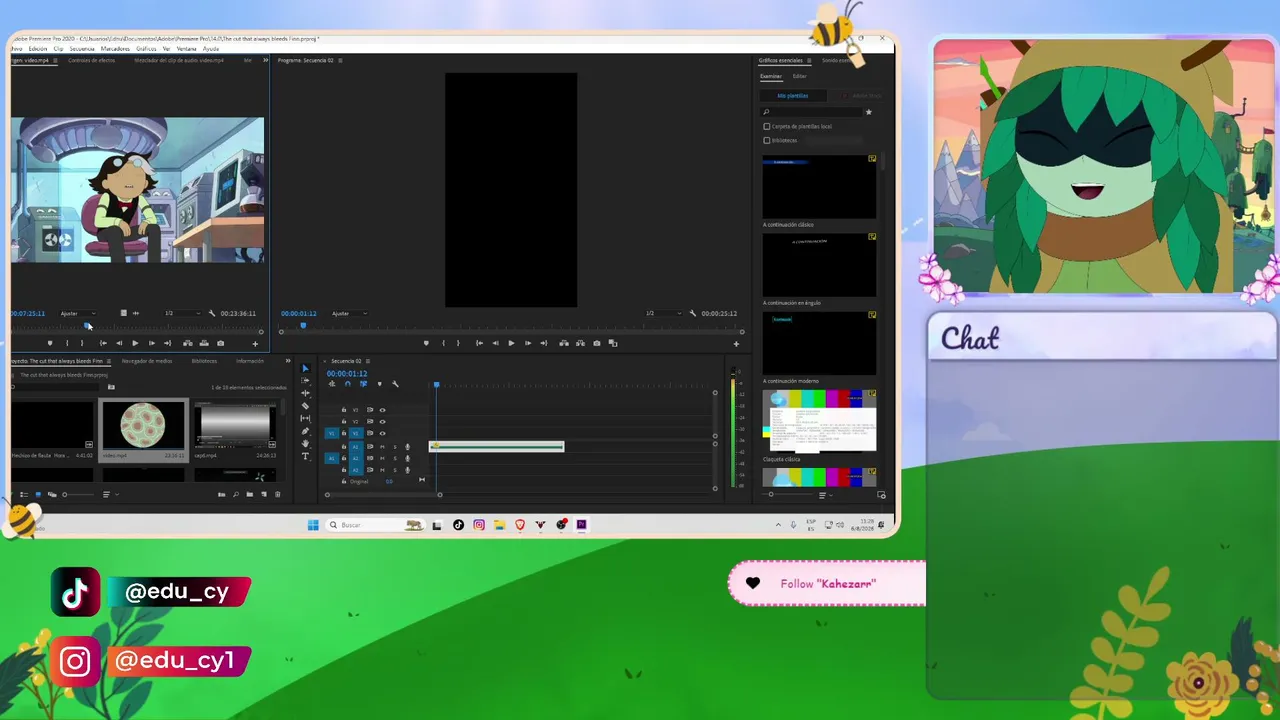The width and height of the screenshot is (1280, 720).
Task: Enable voice-over record on first audio track
Action: coord(407,446)
